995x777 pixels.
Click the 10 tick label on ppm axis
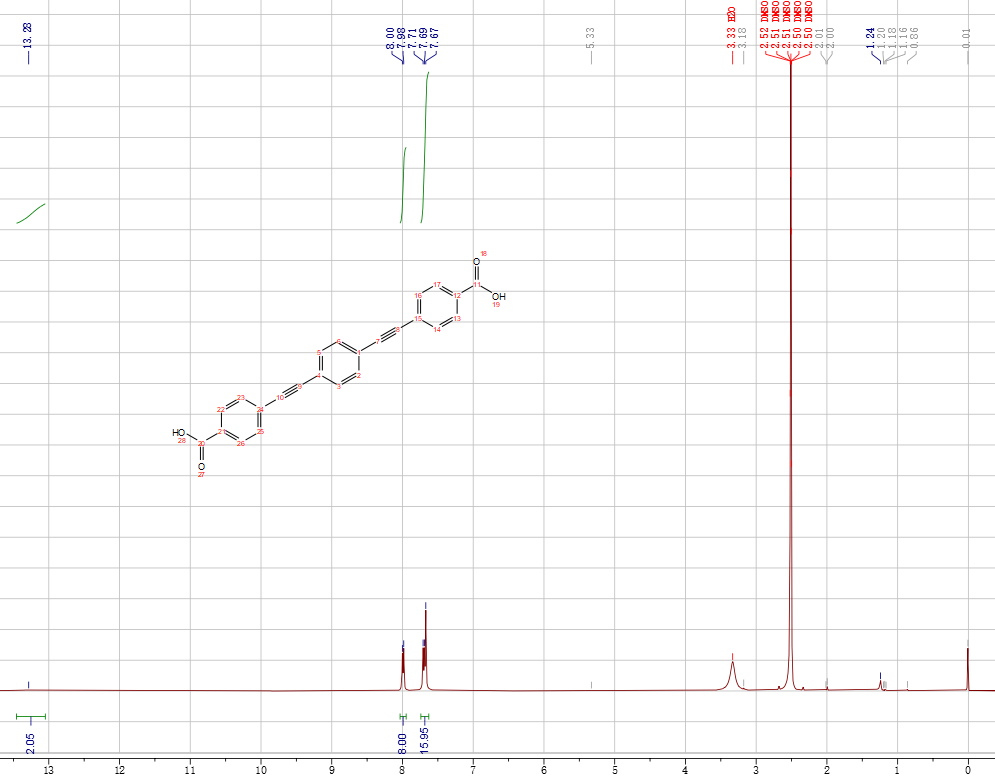click(x=261, y=770)
